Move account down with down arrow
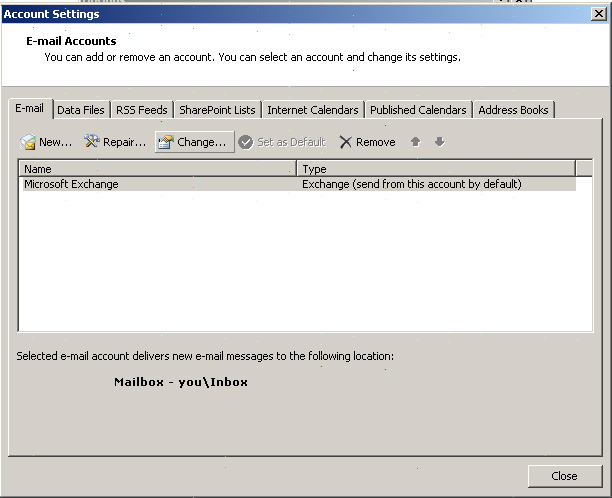This screenshot has height=498, width=612. pyautogui.click(x=439, y=142)
